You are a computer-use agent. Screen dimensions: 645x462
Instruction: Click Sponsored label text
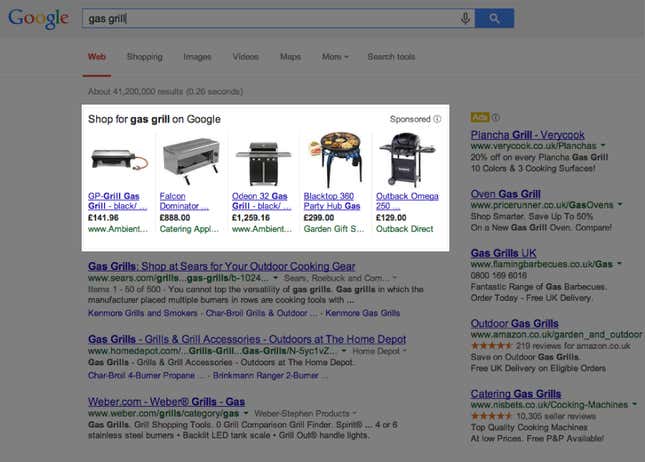410,119
